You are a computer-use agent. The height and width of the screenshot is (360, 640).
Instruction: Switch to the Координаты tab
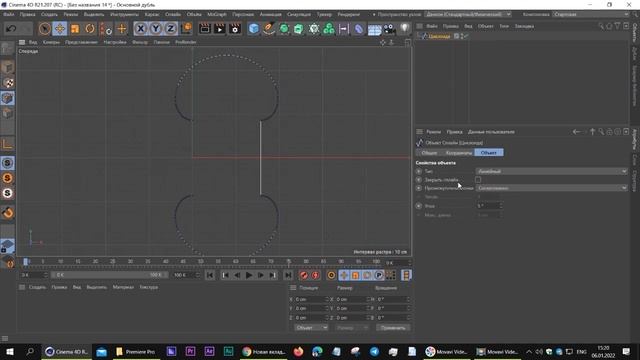458,153
